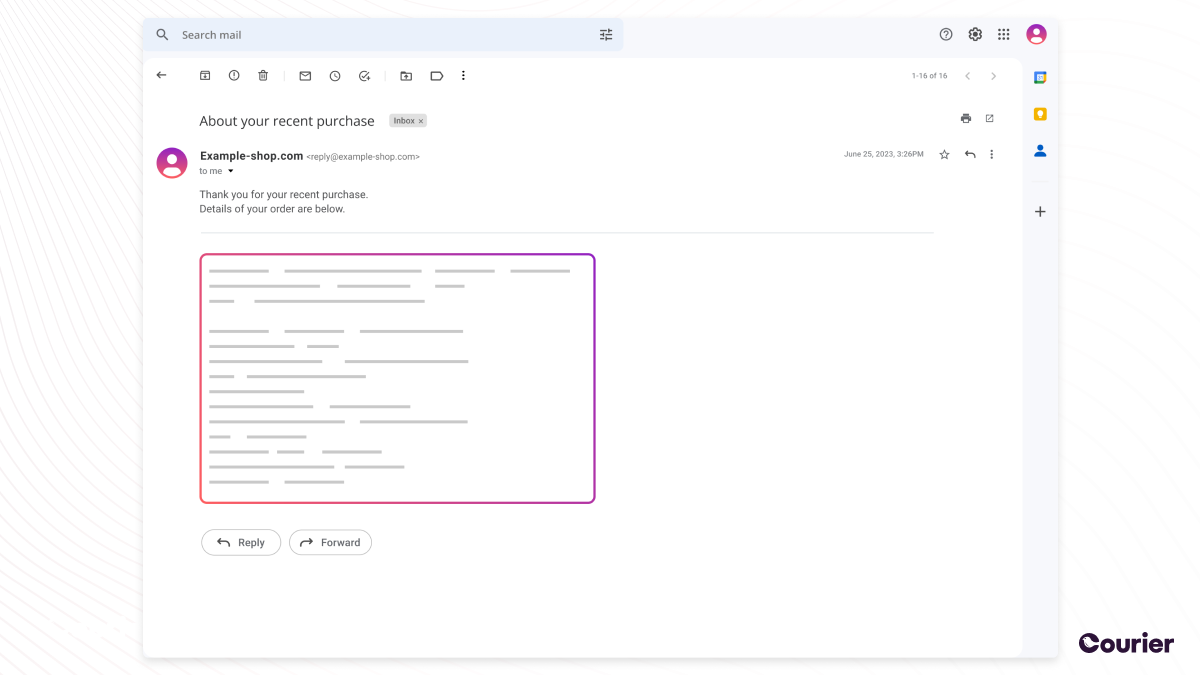The height and width of the screenshot is (675, 1200).
Task: Forward the email
Action: 330,542
